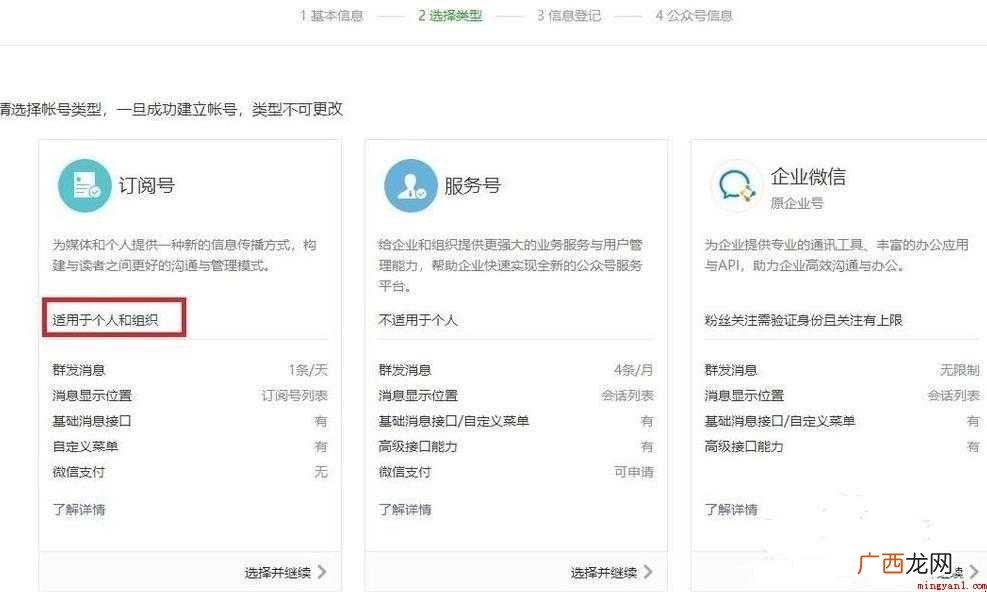This screenshot has width=987, height=592.
Task: Open 了解详情 link in 企业微信 card
Action: point(731,509)
